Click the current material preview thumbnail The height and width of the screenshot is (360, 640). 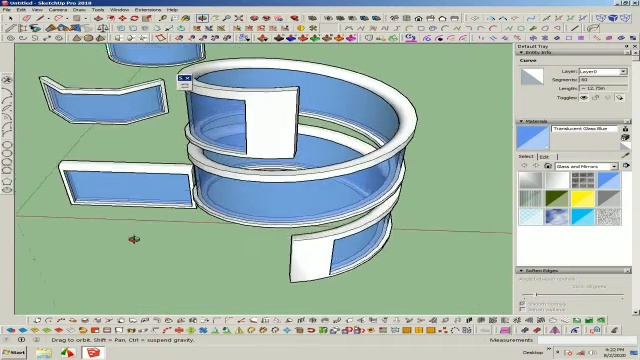(533, 138)
